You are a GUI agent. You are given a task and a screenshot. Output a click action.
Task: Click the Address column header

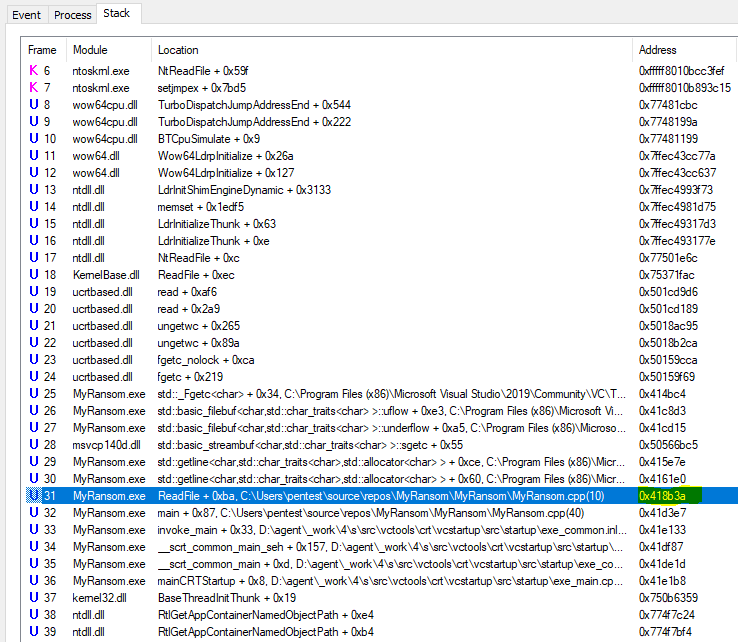[657, 50]
